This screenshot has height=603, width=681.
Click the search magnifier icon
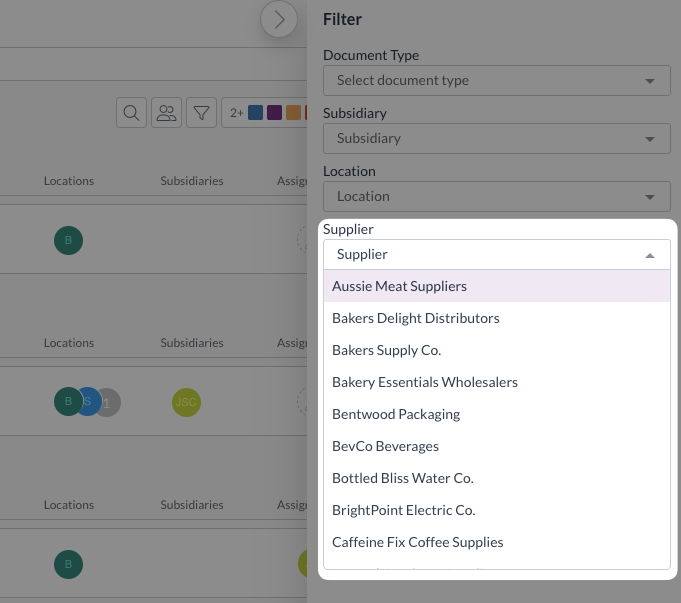(x=131, y=113)
